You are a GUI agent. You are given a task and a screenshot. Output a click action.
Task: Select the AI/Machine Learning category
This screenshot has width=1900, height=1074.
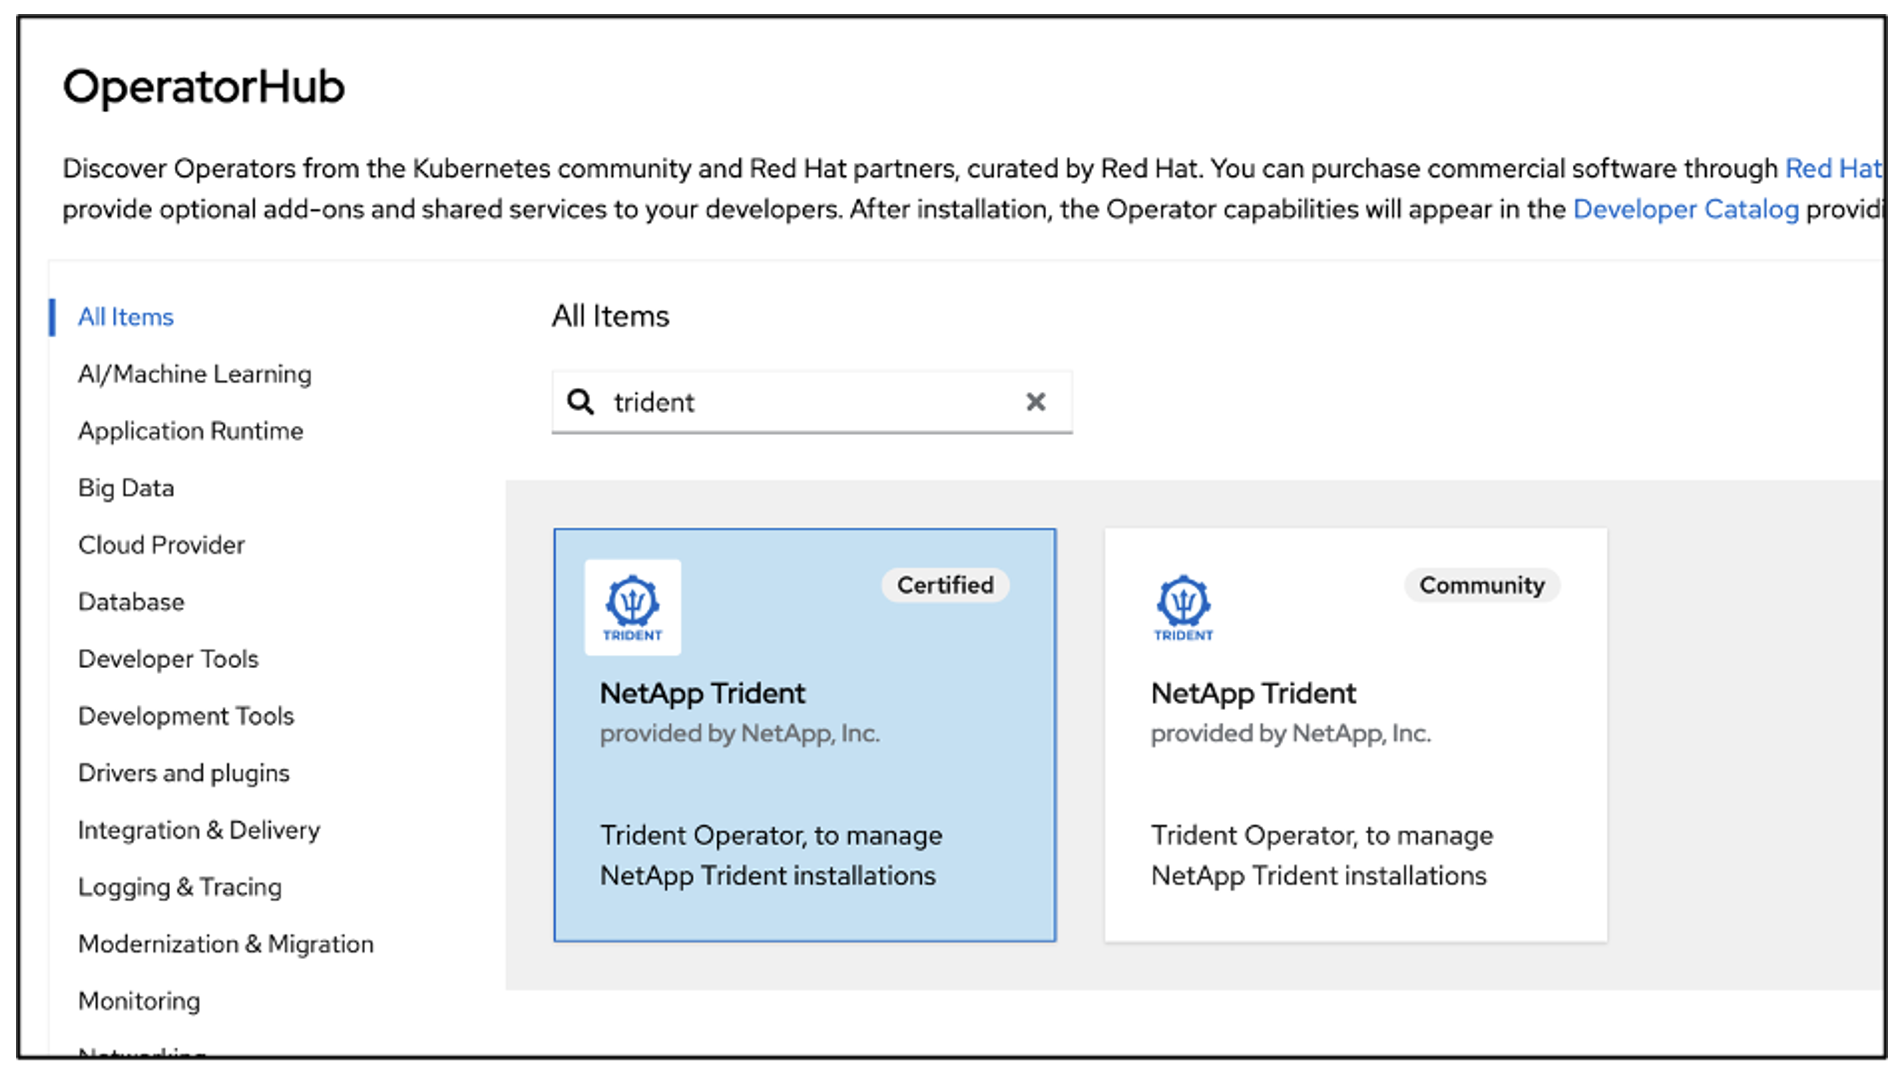coord(194,373)
